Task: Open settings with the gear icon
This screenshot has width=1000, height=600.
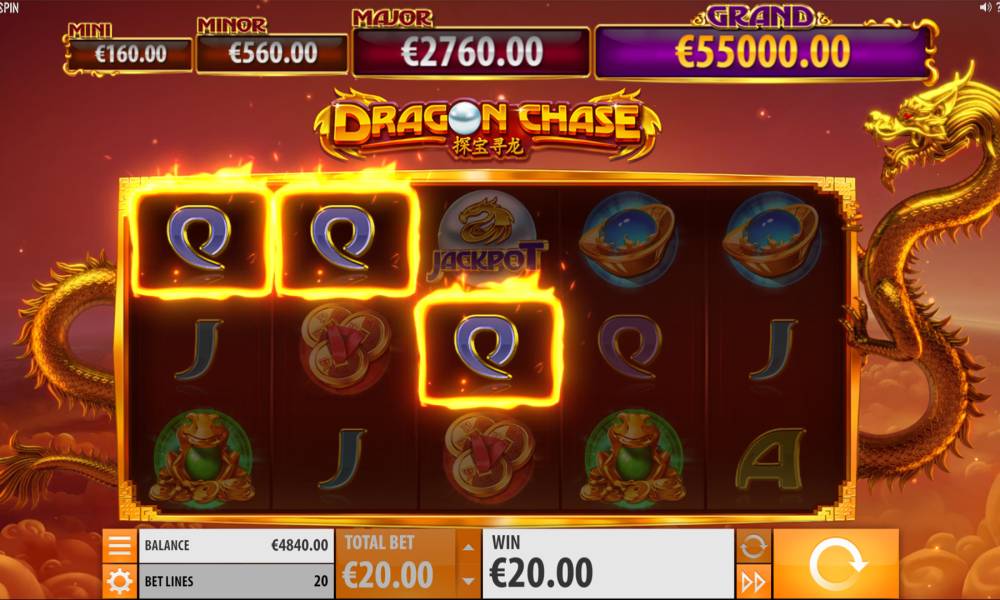Action: [x=120, y=582]
